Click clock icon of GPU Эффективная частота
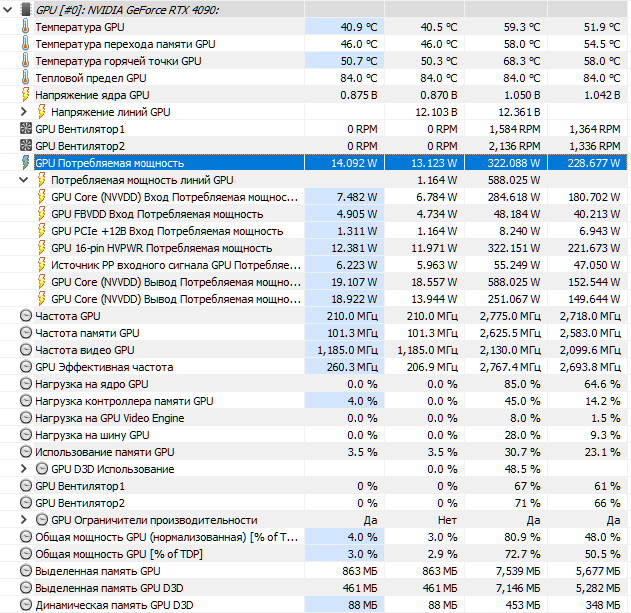The height and width of the screenshot is (613, 631). click(x=26, y=367)
